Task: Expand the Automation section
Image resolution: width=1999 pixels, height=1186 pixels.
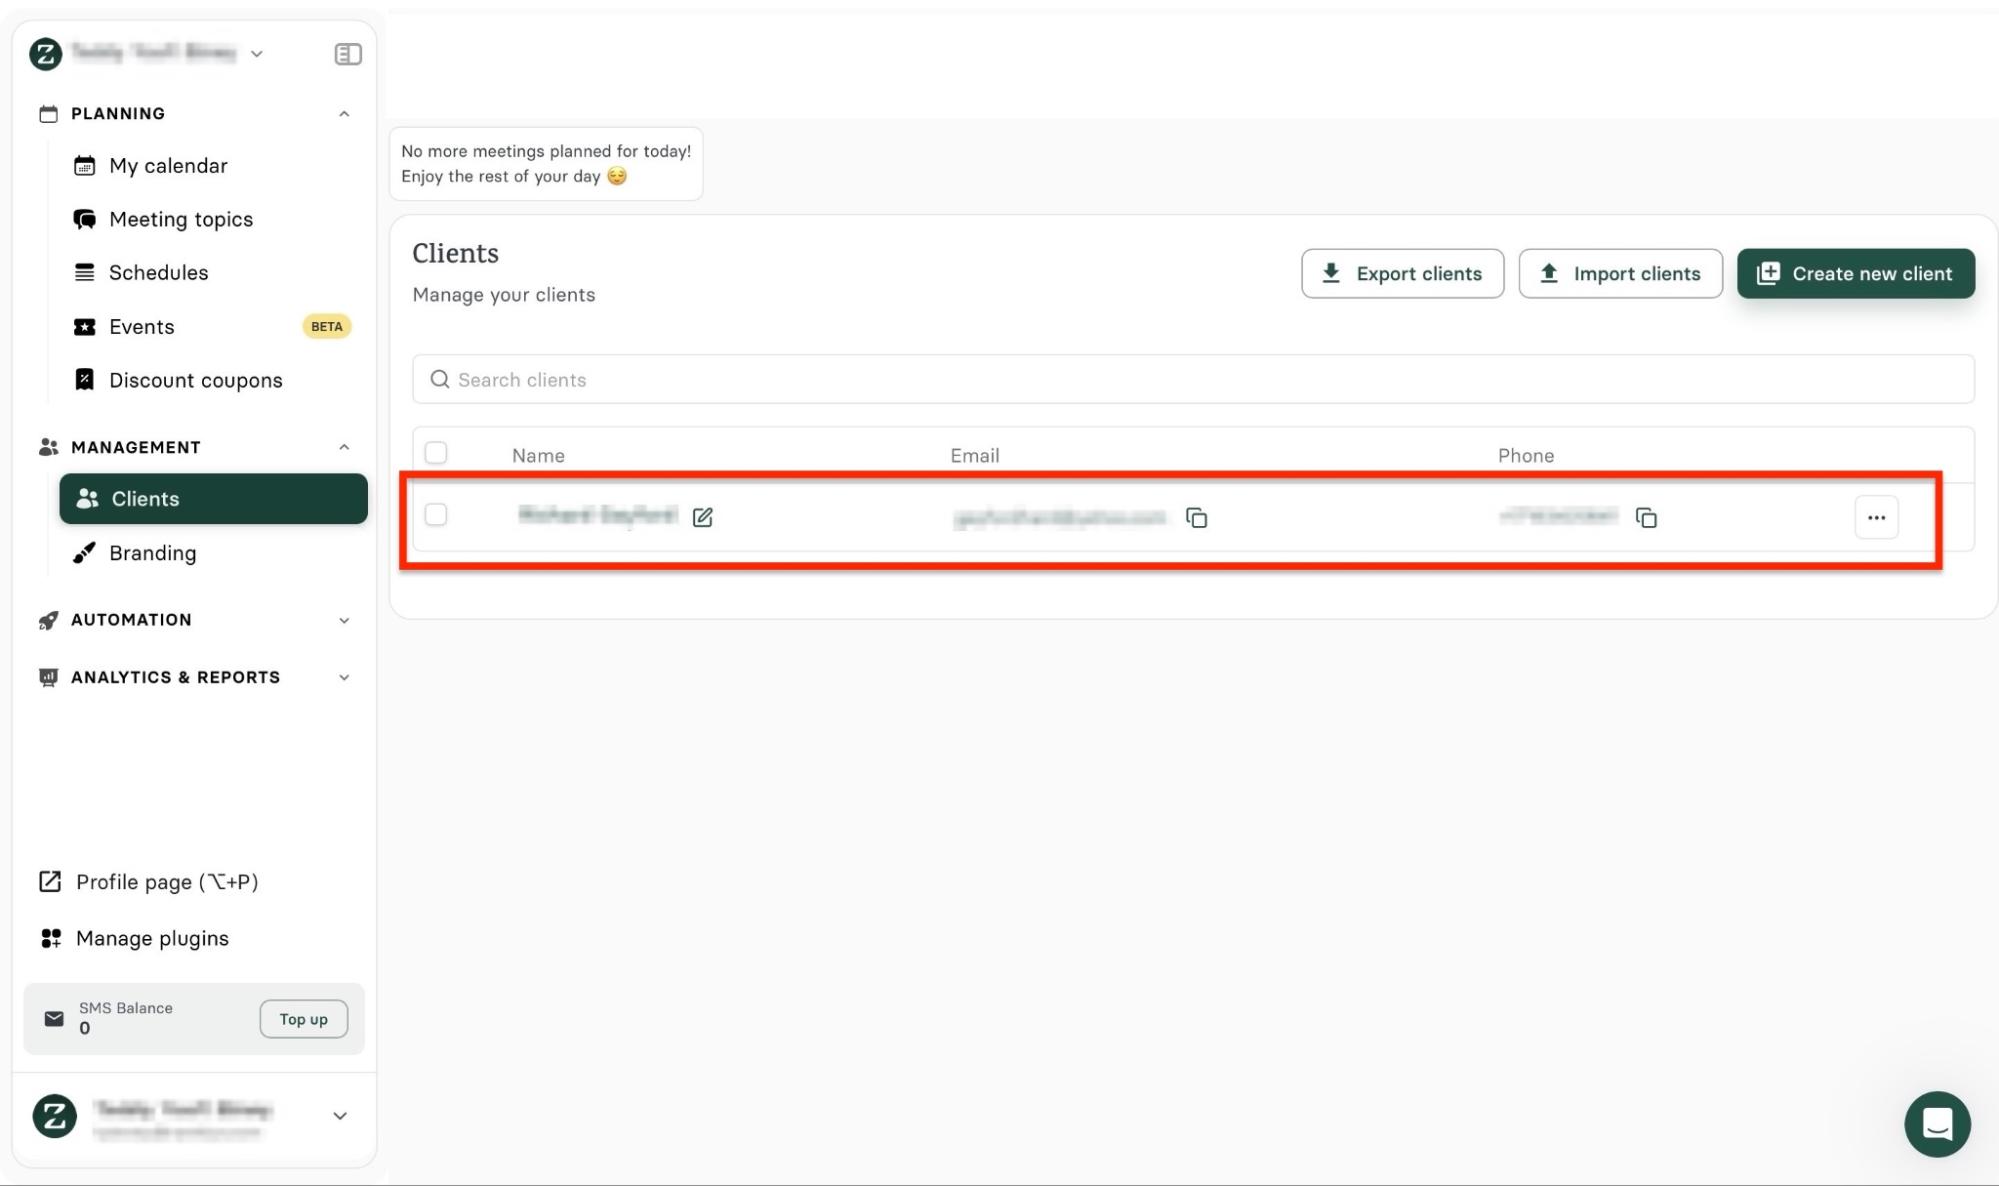Action: click(344, 620)
